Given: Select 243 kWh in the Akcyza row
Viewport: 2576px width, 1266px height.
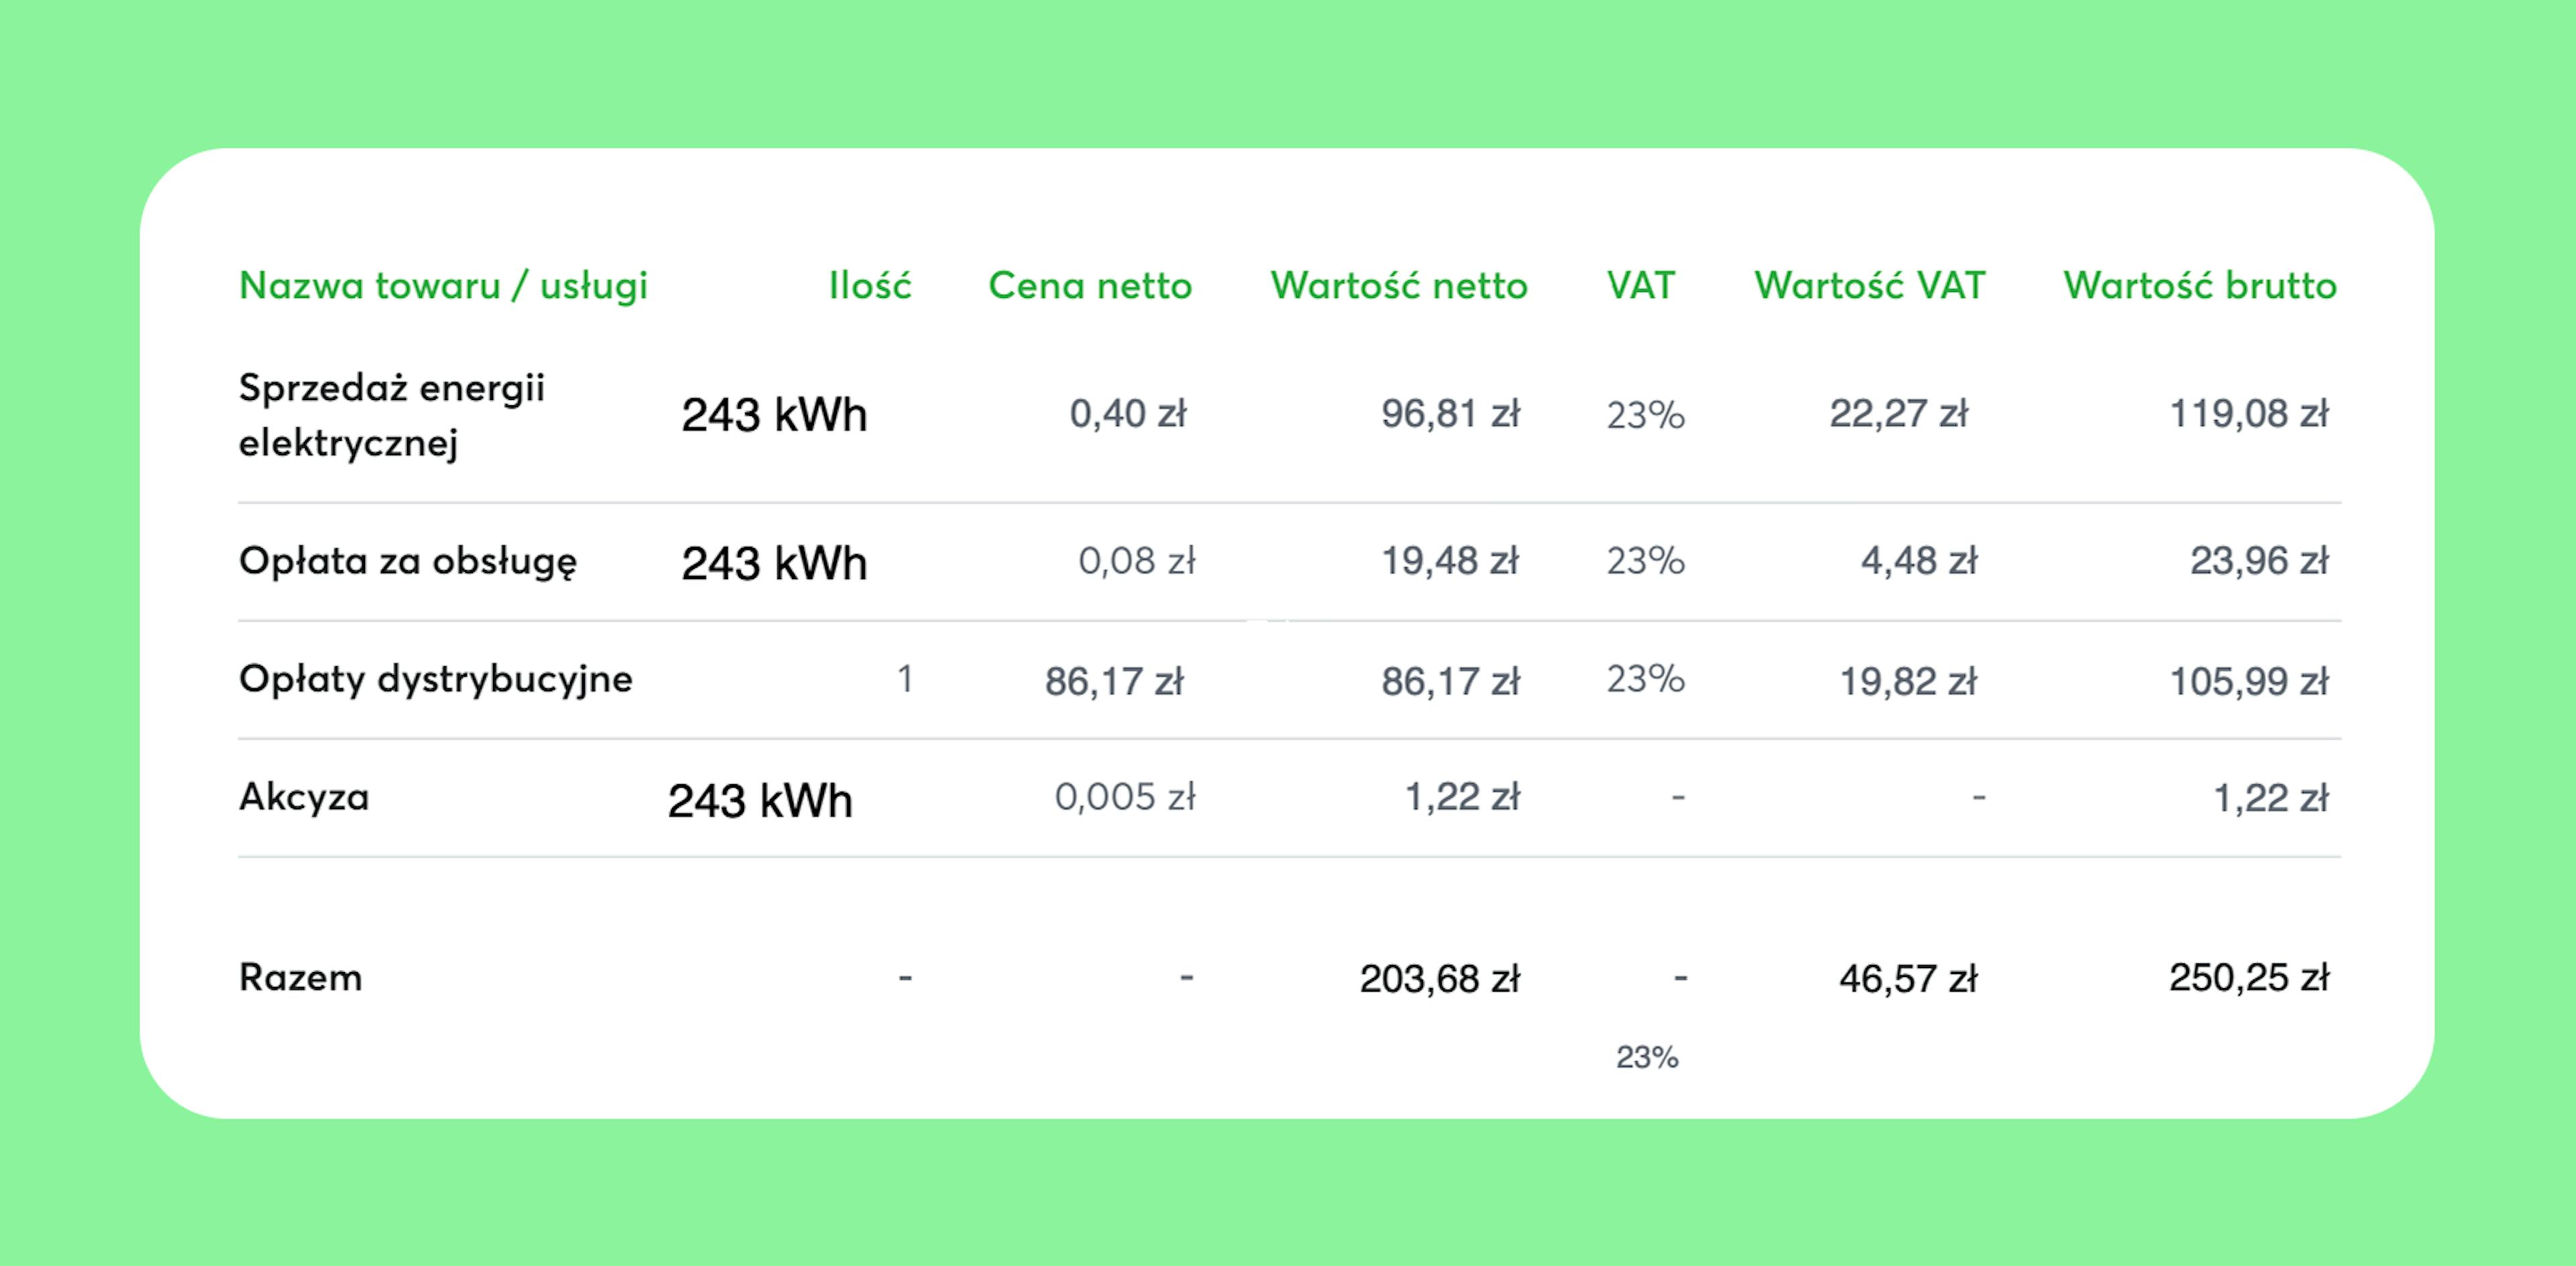Looking at the screenshot, I should (760, 800).
